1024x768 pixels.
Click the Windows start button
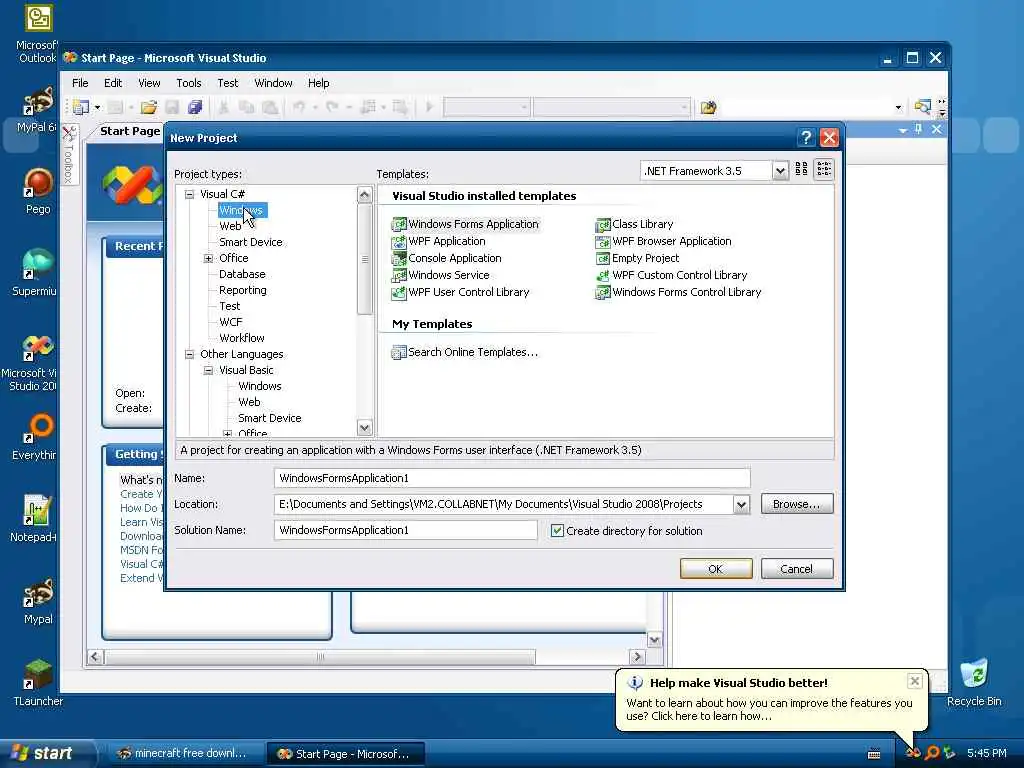(x=47, y=753)
